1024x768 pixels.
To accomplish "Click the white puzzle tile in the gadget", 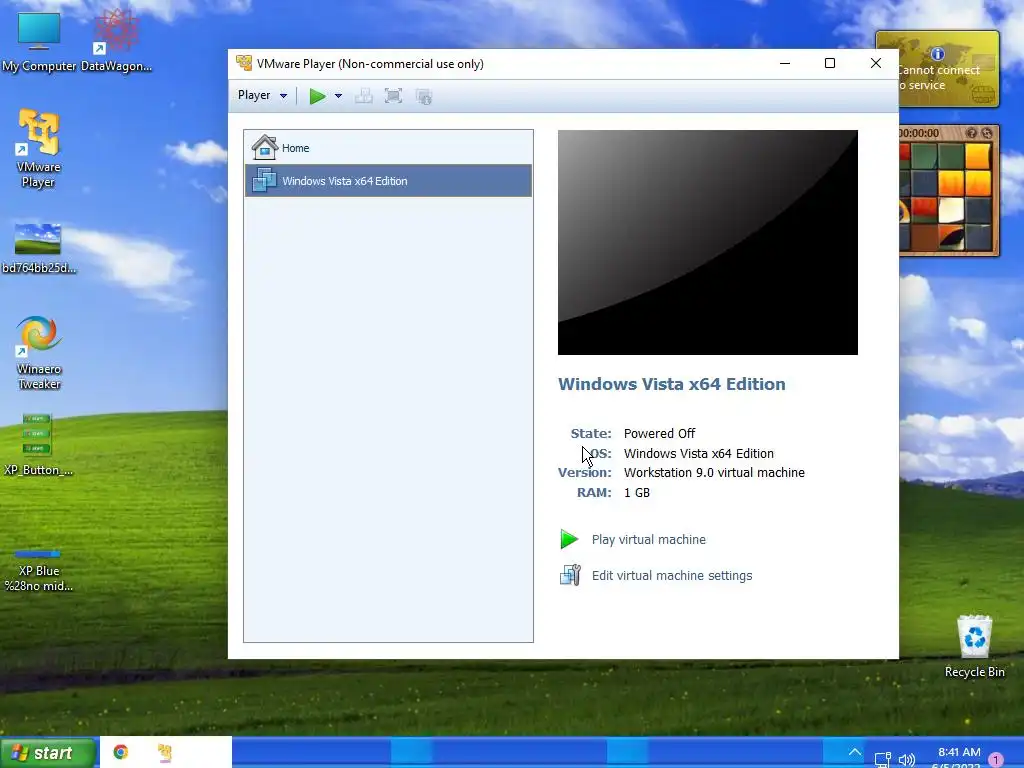I will 951,210.
